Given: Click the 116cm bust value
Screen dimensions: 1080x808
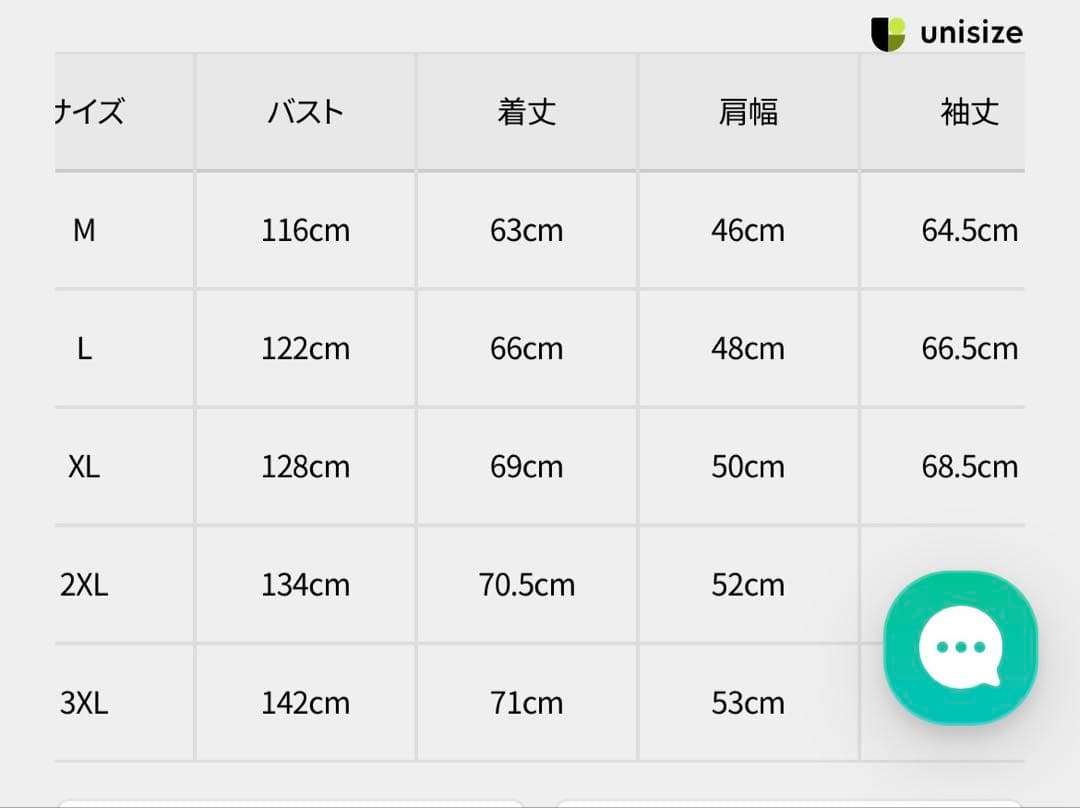Looking at the screenshot, I should (x=305, y=231).
